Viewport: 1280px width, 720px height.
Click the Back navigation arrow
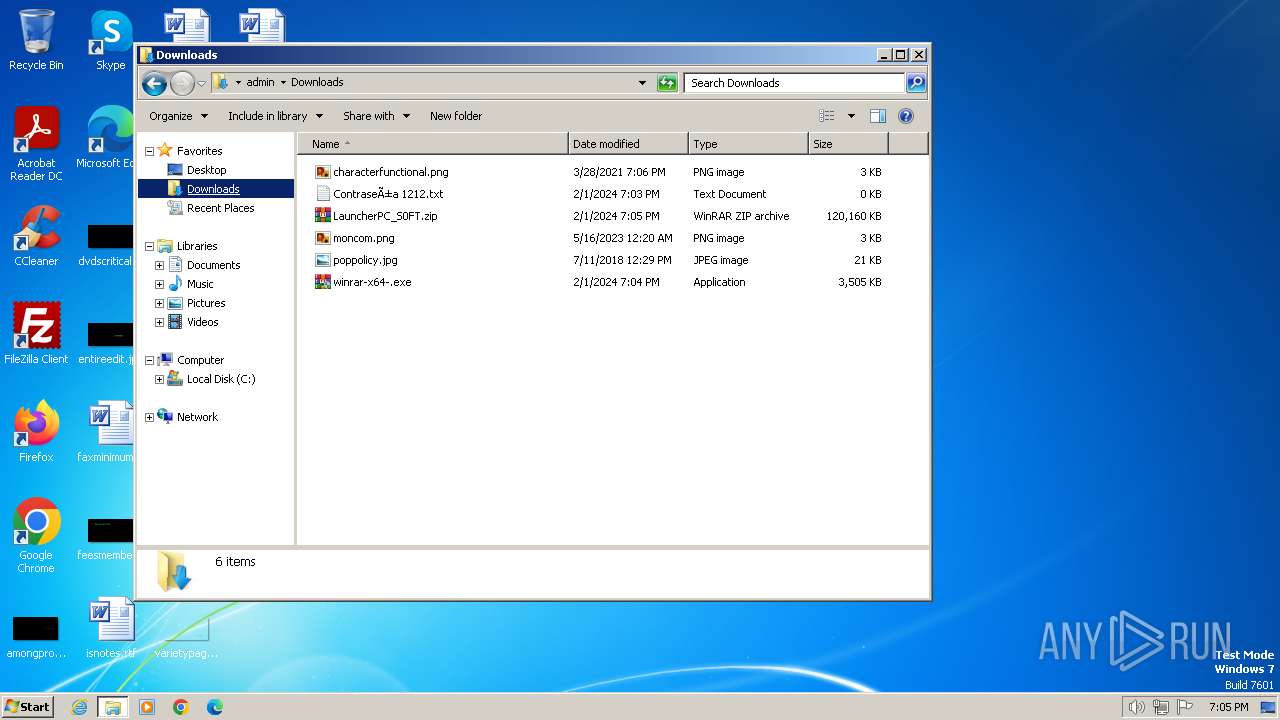[x=154, y=83]
